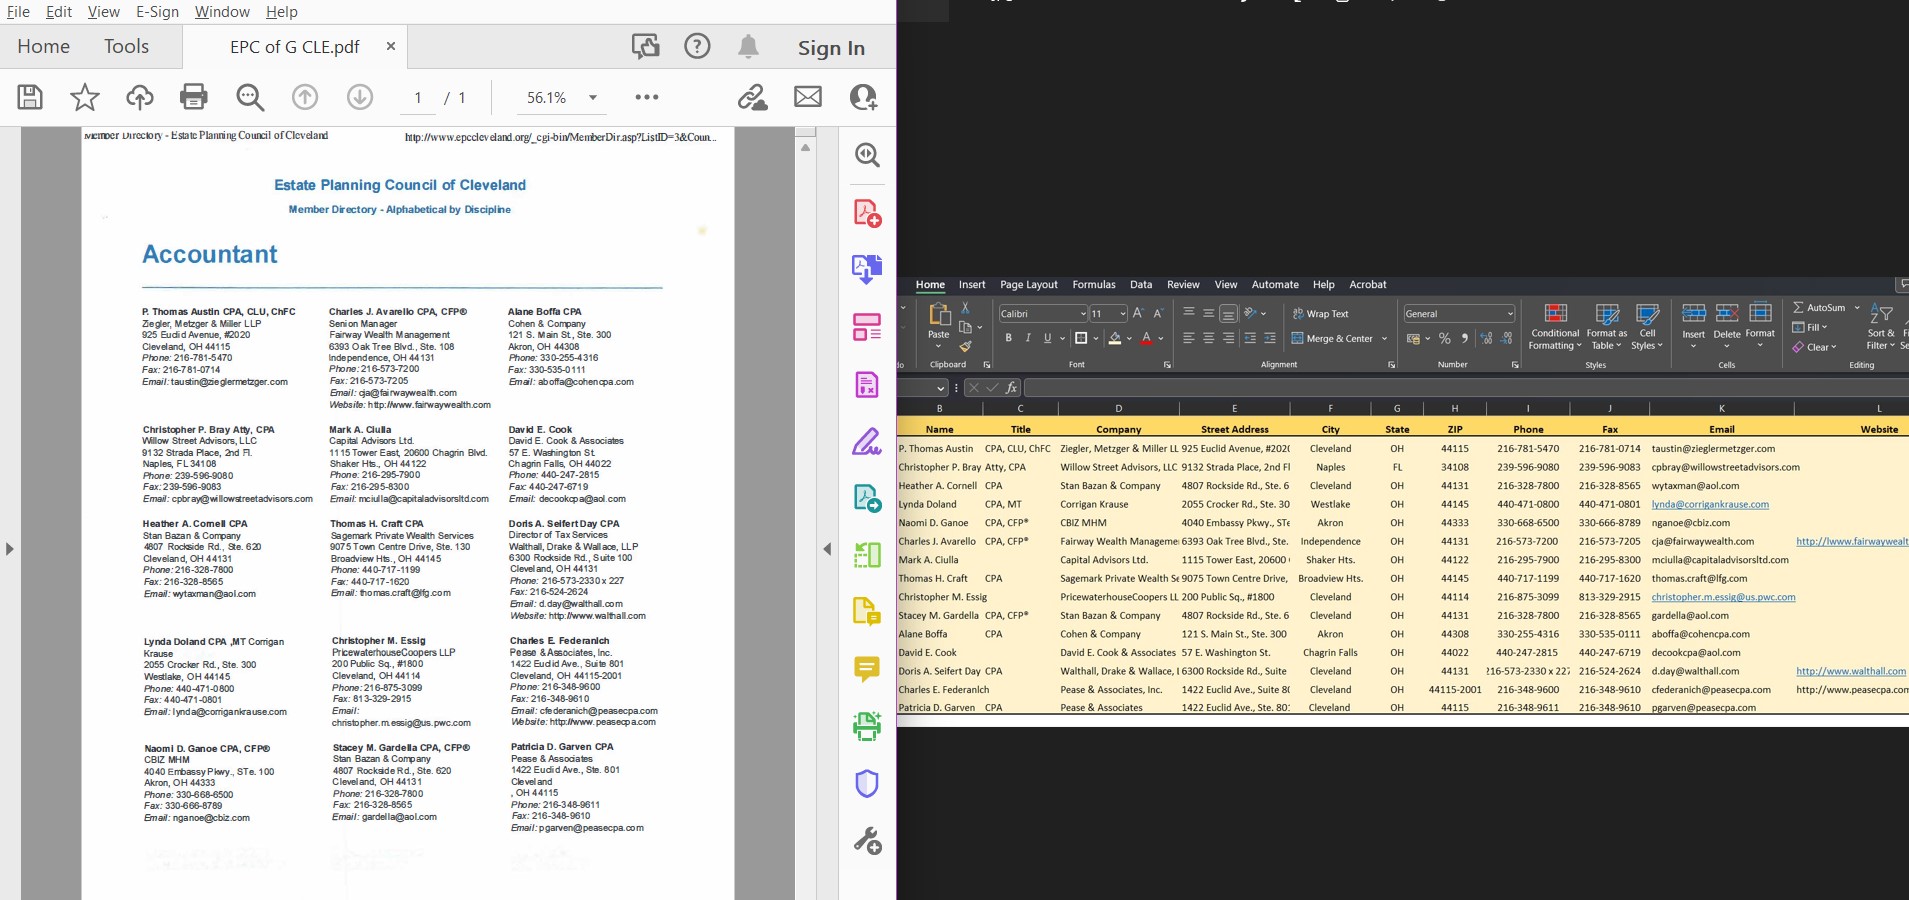Apply Excel Fill Color yellow bucket
This screenshot has height=900, width=1909.
(1115, 339)
